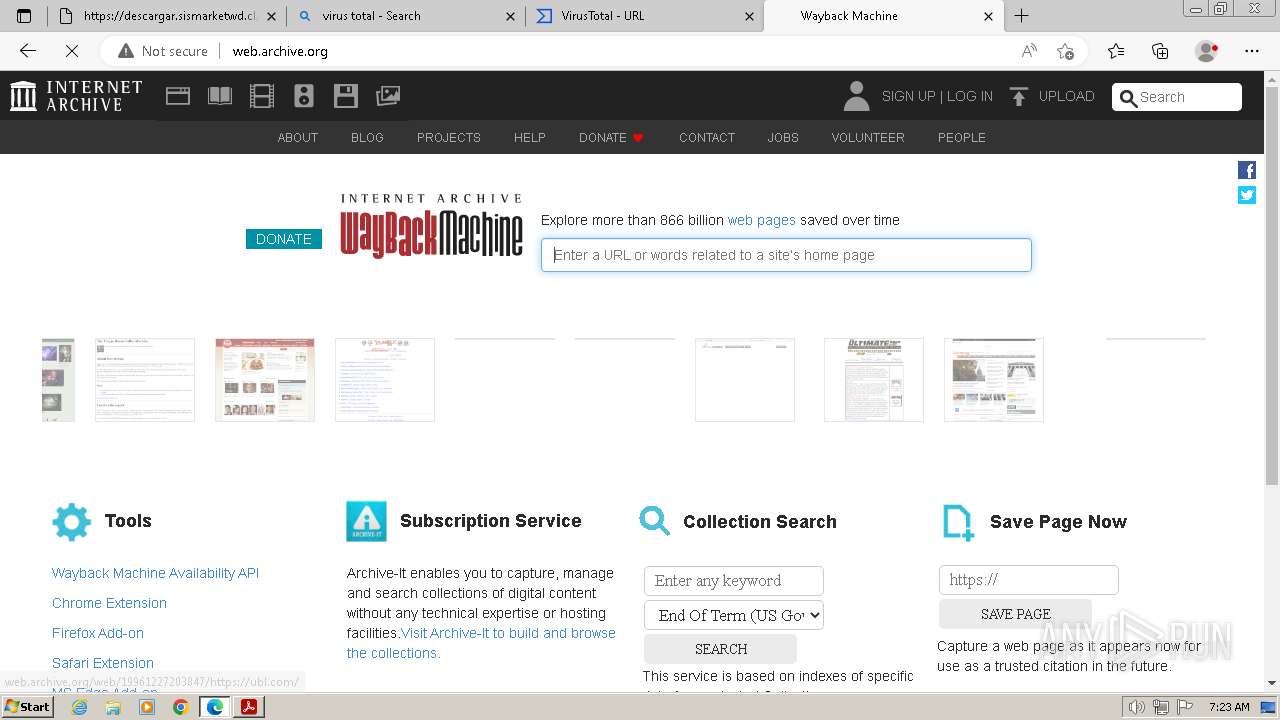Click the Read Aloud icon
The image size is (1280, 720).
pos(1029,51)
